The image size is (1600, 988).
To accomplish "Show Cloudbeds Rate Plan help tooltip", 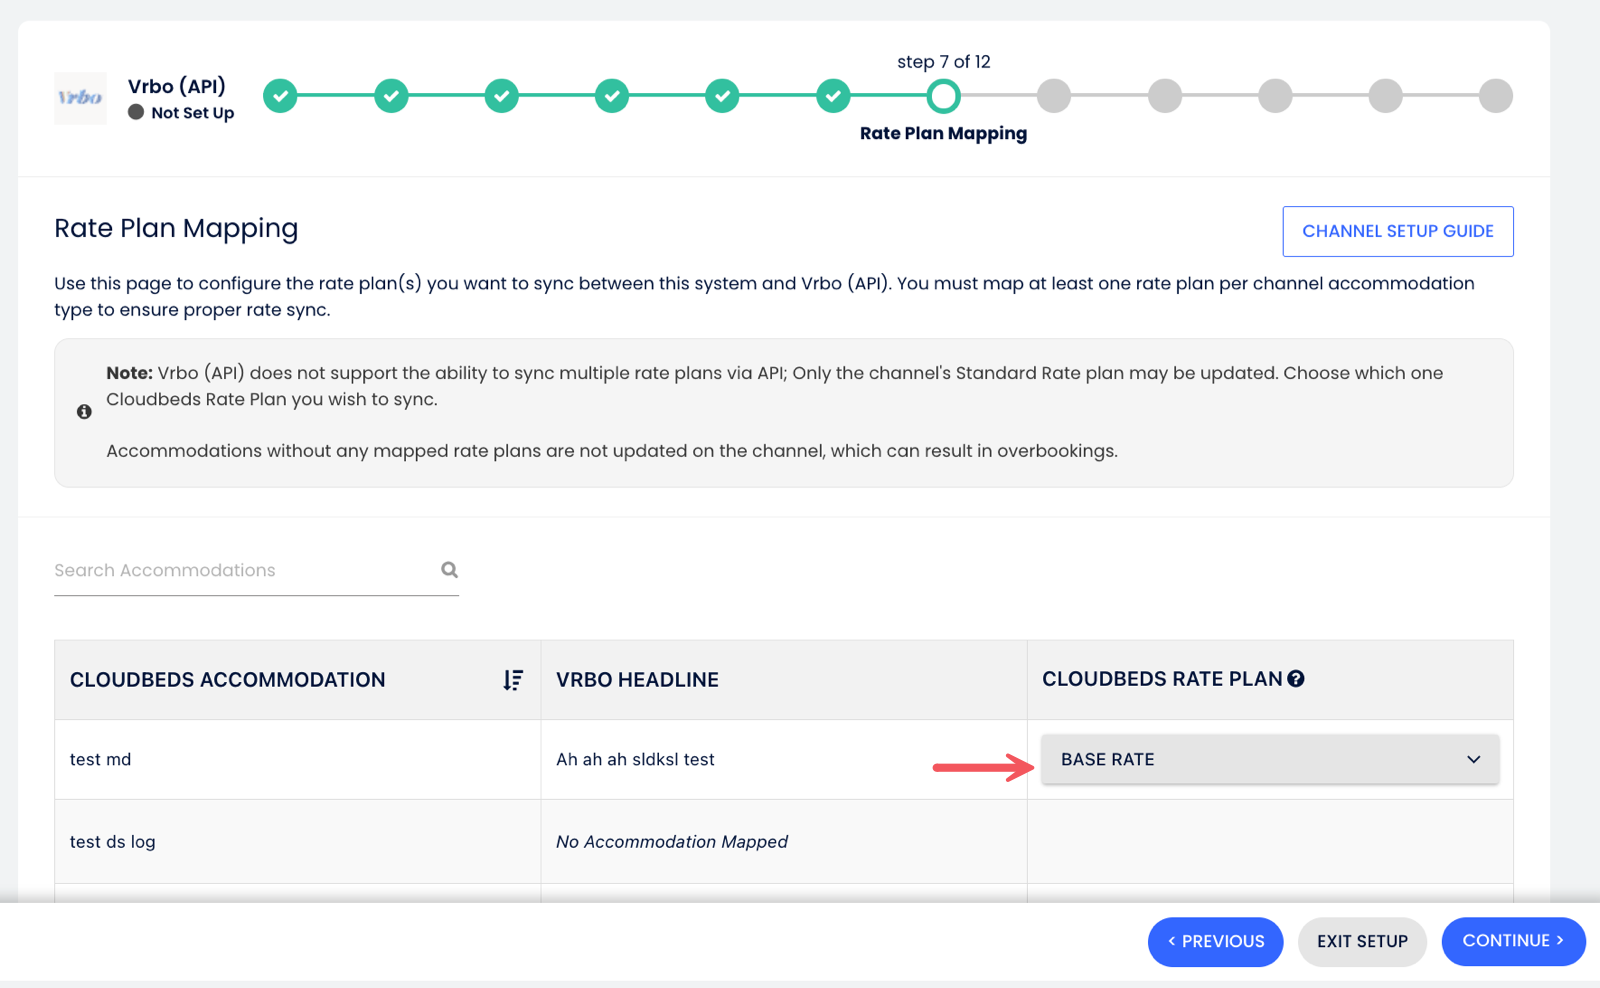I will click(1296, 679).
